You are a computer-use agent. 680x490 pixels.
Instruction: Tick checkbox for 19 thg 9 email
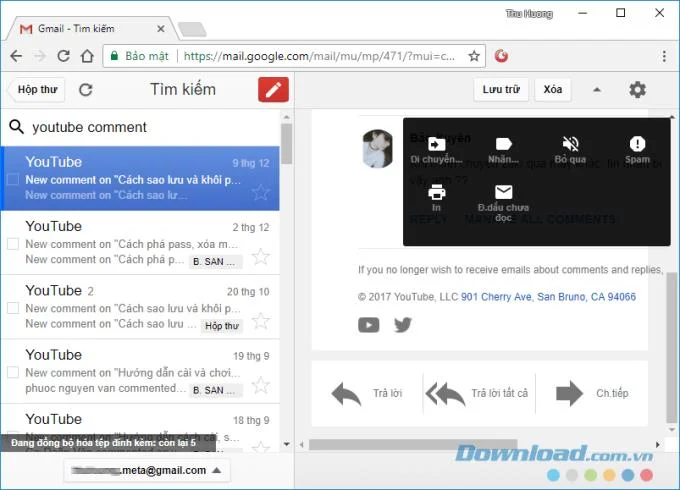(x=13, y=372)
